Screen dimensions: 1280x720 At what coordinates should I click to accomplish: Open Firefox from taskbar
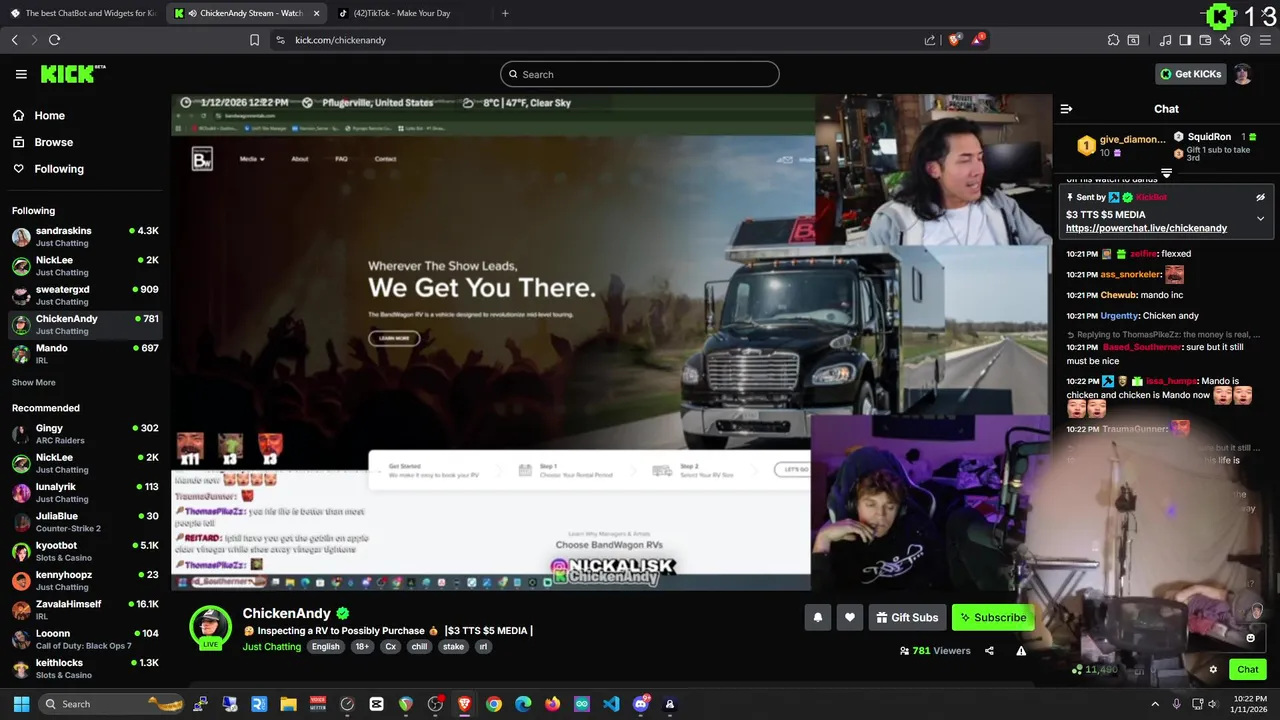coord(552,704)
